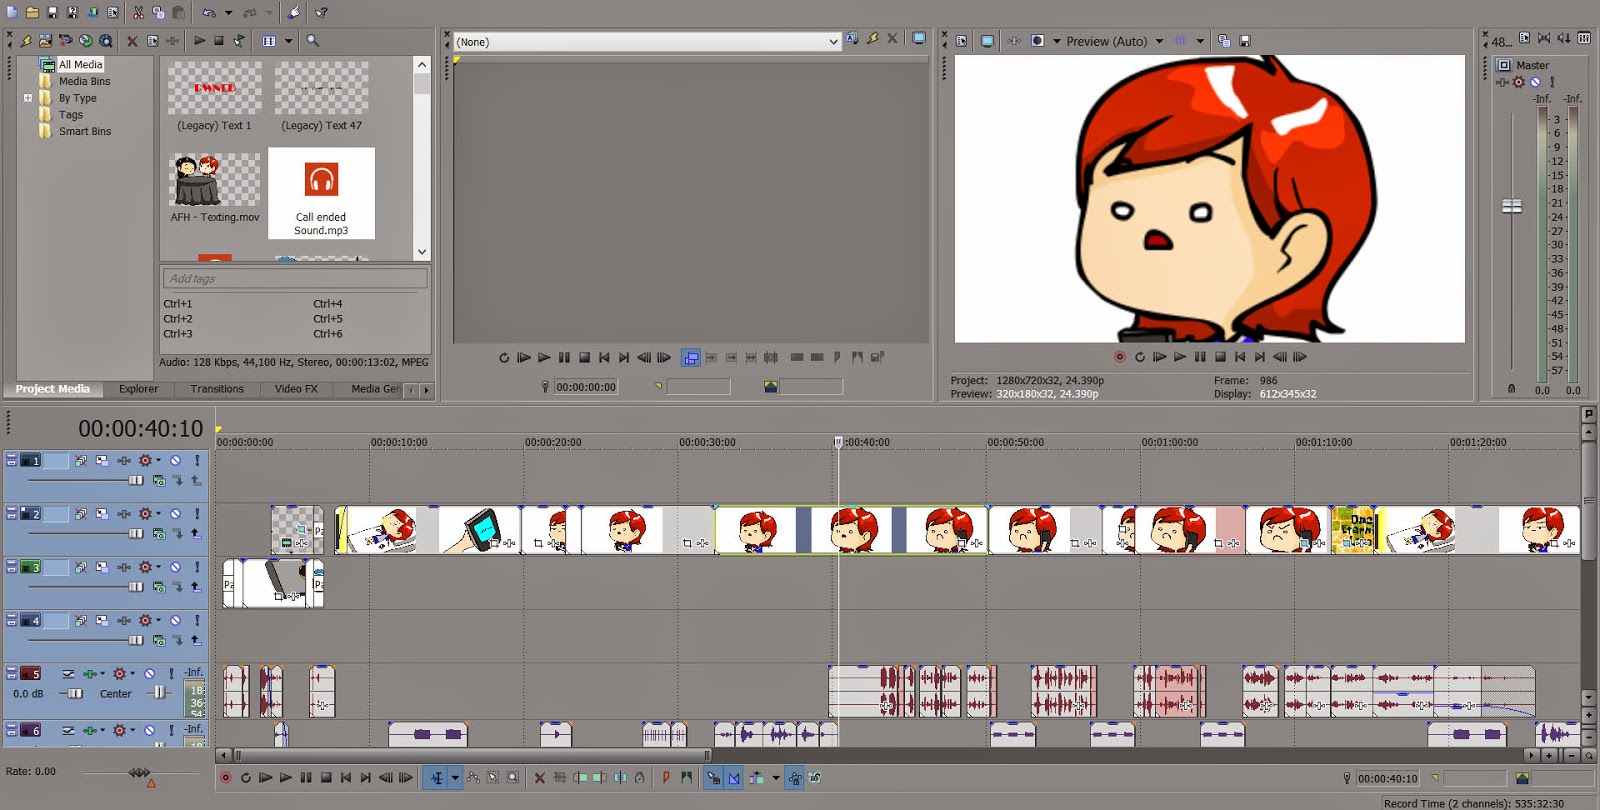Click the Record button in the timeline transport bar
Screen dimensions: 1600x810
tap(226, 778)
